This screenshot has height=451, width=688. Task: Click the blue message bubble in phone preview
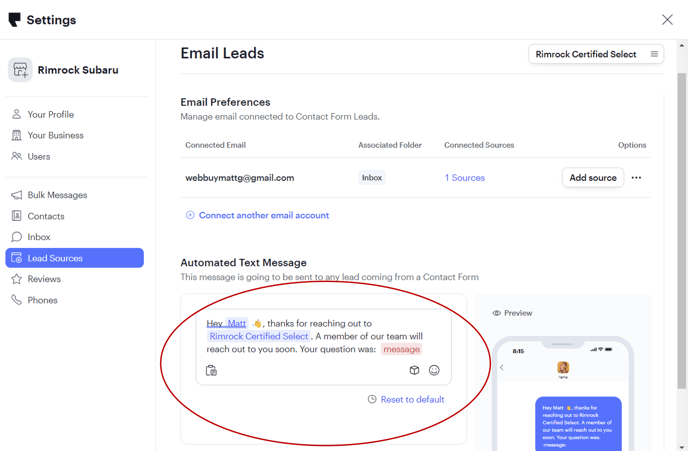[578, 424]
